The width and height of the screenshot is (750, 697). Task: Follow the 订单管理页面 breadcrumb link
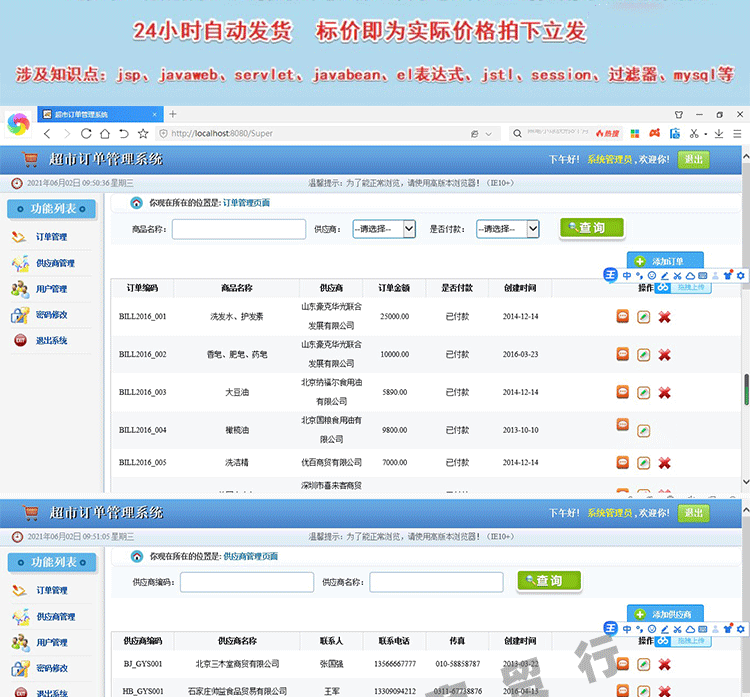(246, 203)
